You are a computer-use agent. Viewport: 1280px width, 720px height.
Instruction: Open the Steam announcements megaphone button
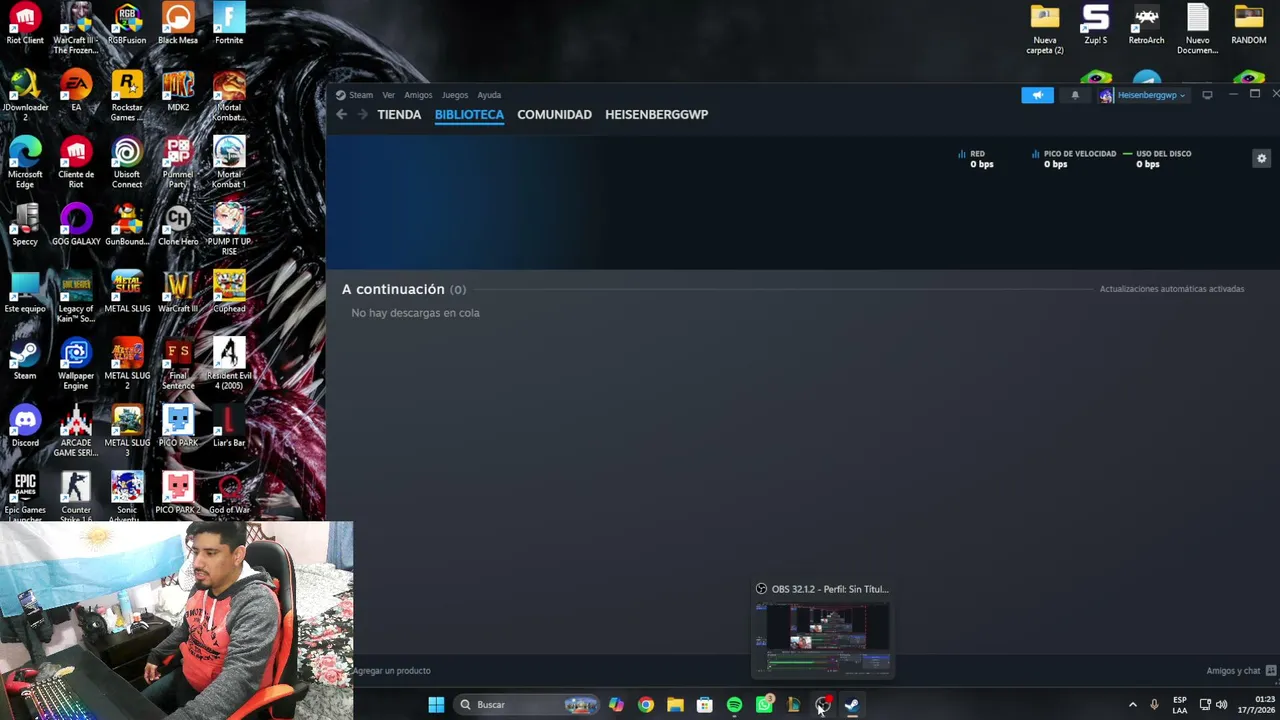pyautogui.click(x=1037, y=95)
